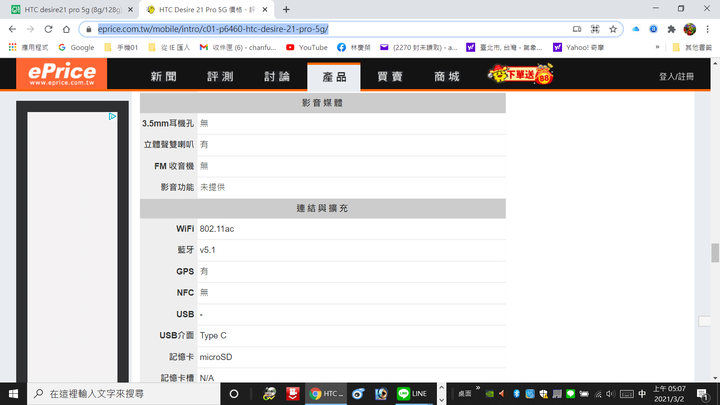Click the cast/send to device icon
This screenshot has height=405, width=720.
click(577, 29)
